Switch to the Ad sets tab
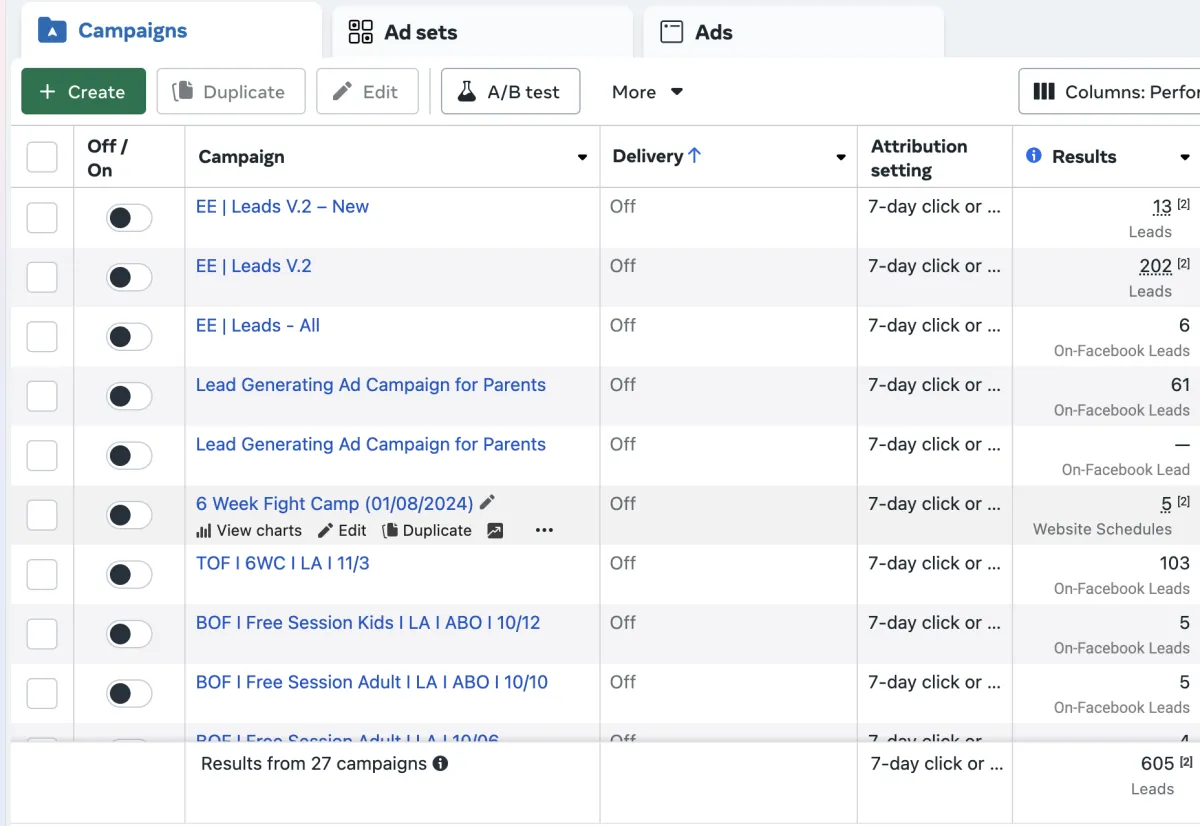The image size is (1200, 826). pyautogui.click(x=402, y=32)
